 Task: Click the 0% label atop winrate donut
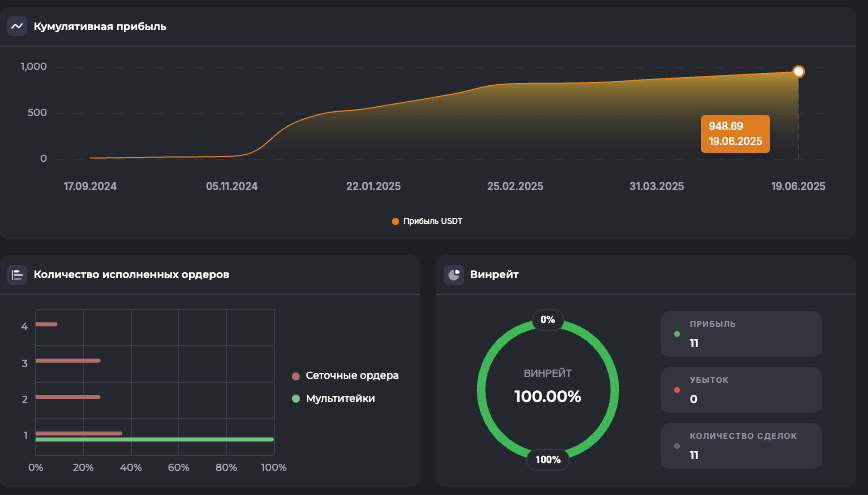[x=547, y=320]
